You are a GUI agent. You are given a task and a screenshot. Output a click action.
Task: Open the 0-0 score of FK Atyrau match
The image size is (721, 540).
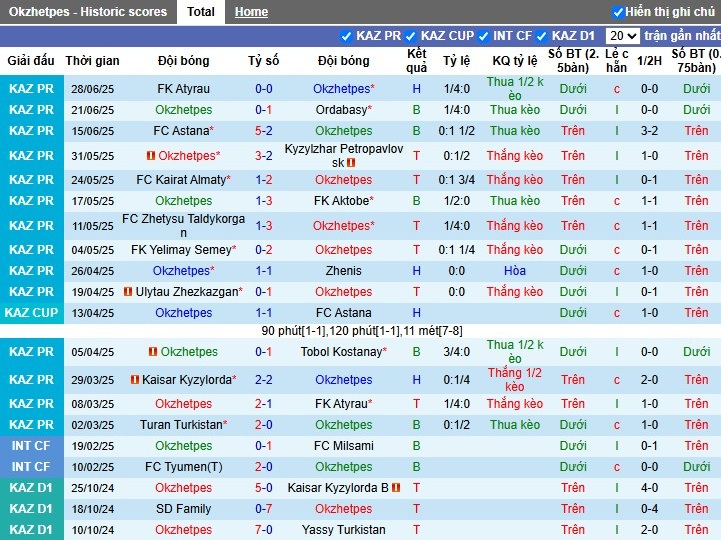point(264,88)
